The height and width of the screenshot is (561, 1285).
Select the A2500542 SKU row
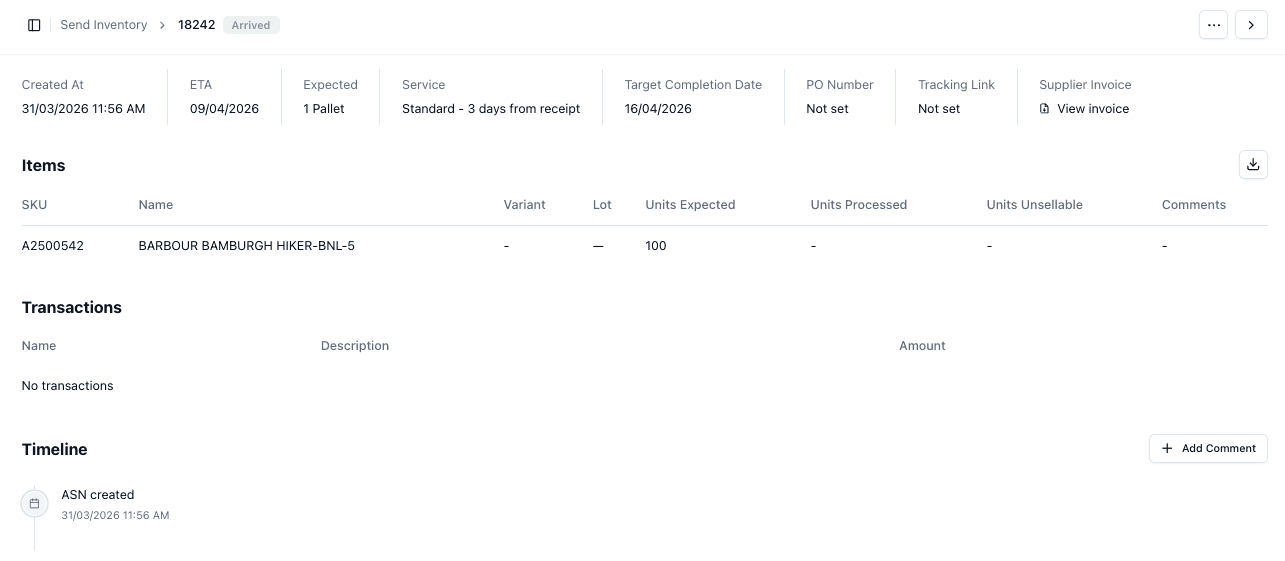click(x=53, y=246)
